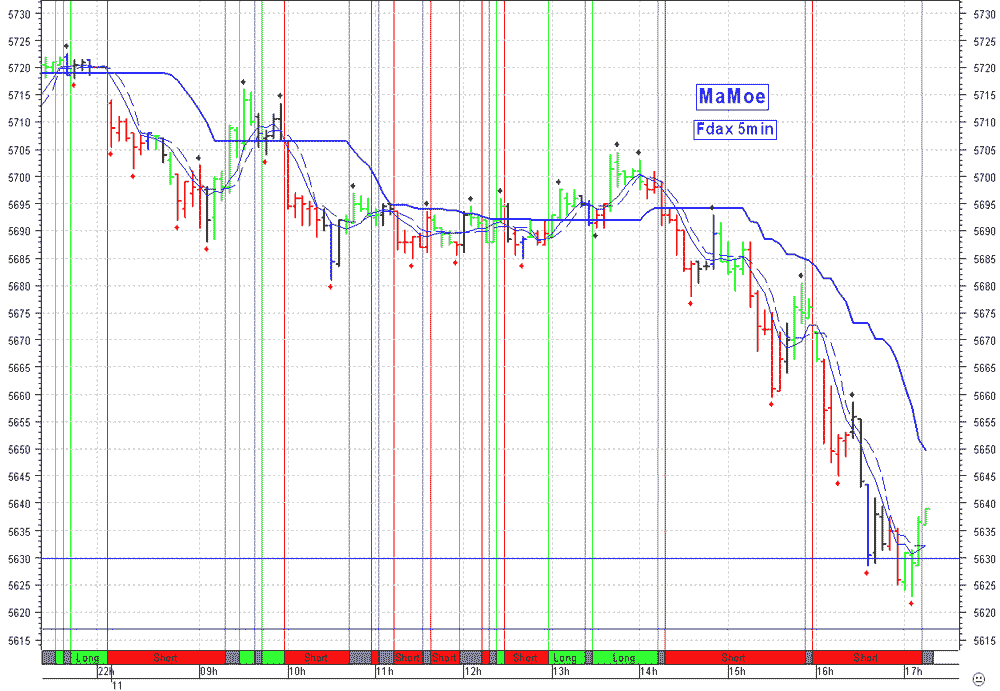Click the Fdax 5min chart label
The image size is (1000, 691).
pos(733,129)
